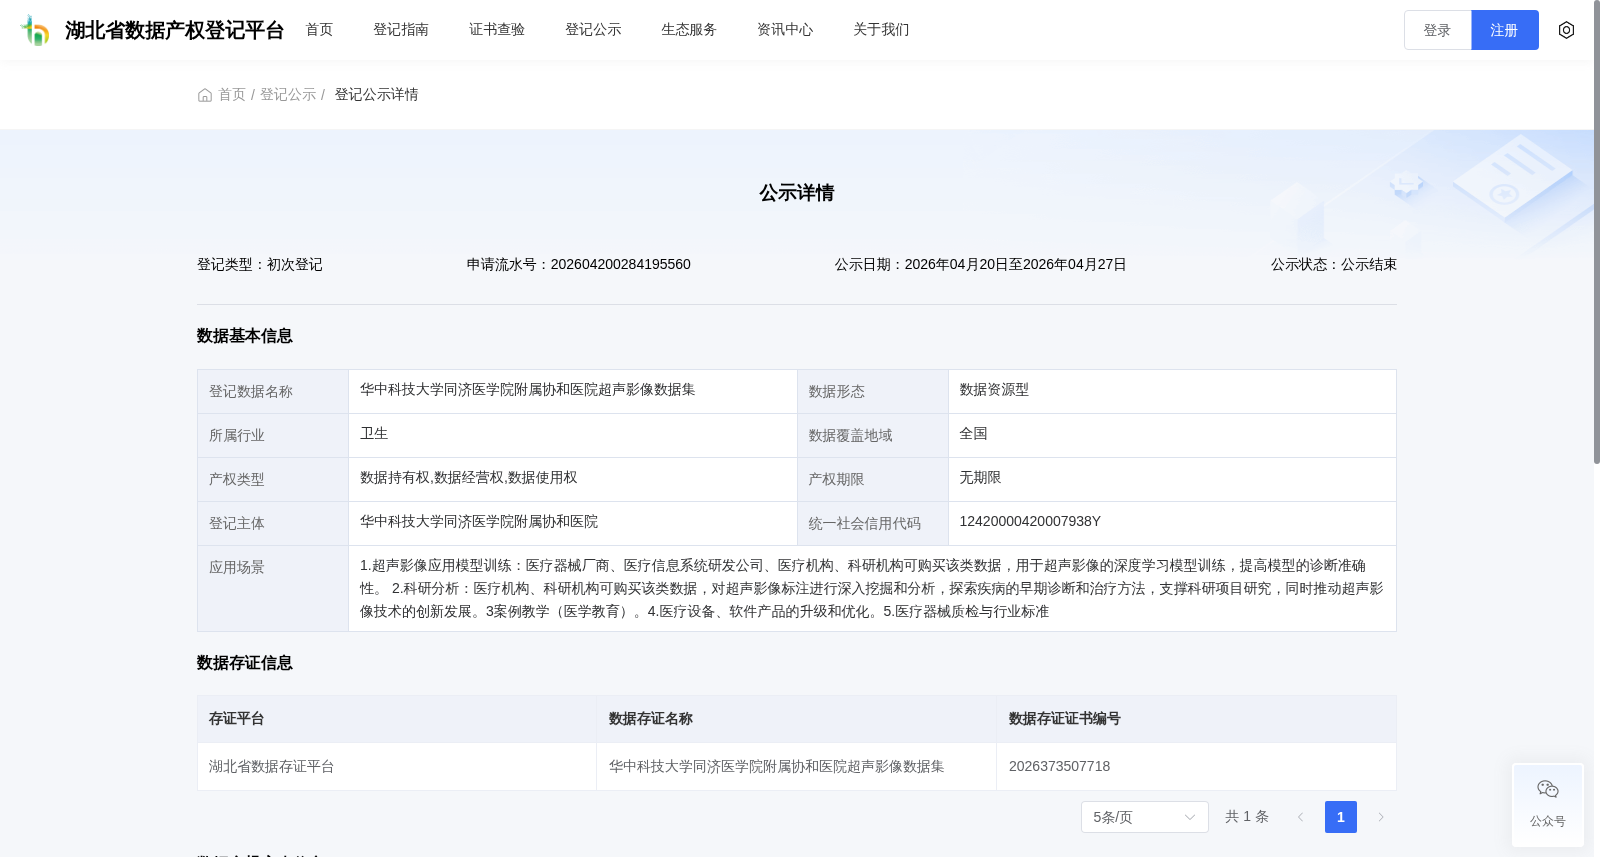Click the 登记数据名称 value cell
This screenshot has height=857, width=1600.
pos(573,391)
